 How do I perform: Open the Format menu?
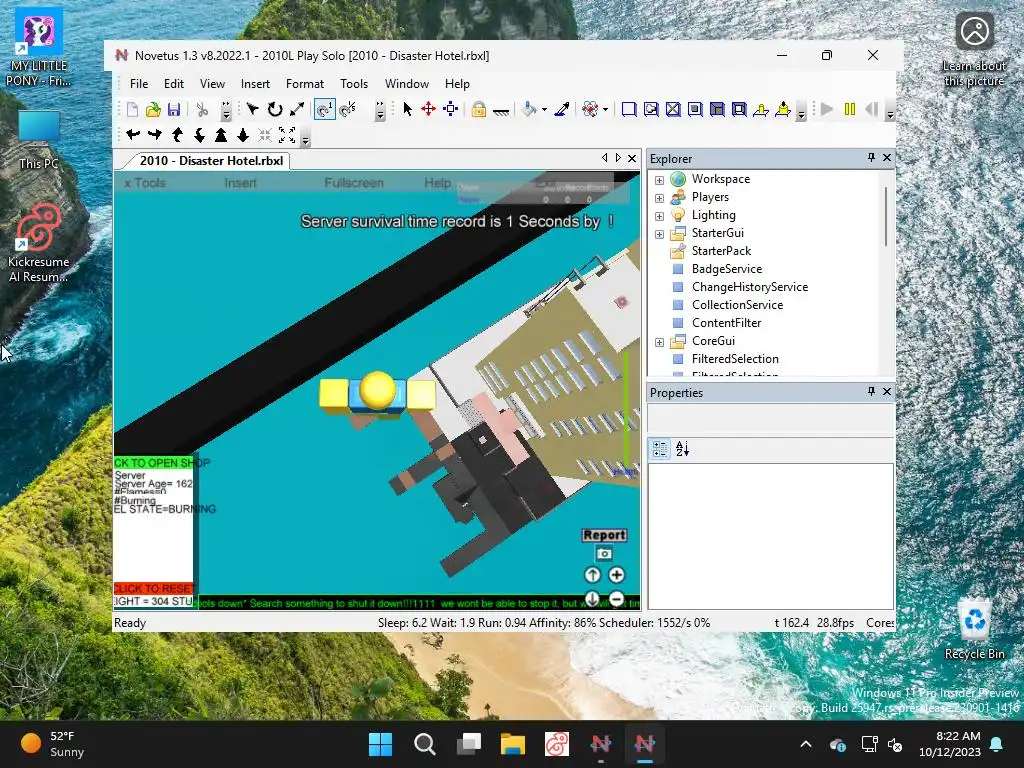pyautogui.click(x=305, y=84)
